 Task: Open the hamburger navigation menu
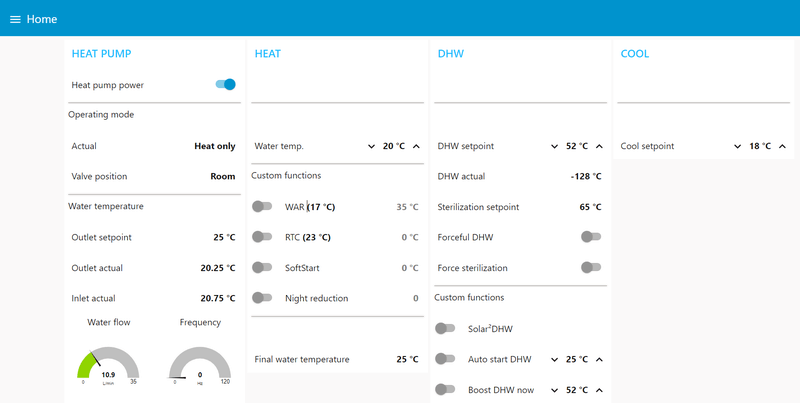point(15,19)
